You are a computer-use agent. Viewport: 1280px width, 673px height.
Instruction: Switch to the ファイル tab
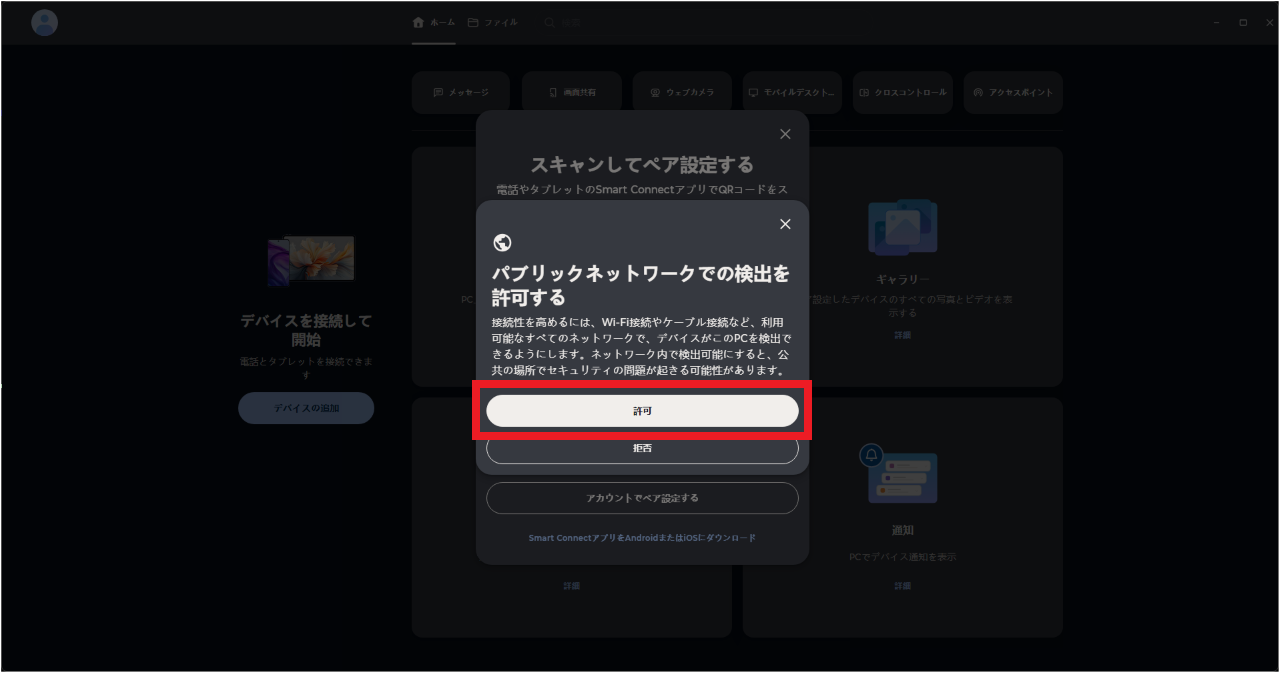pyautogui.click(x=492, y=21)
